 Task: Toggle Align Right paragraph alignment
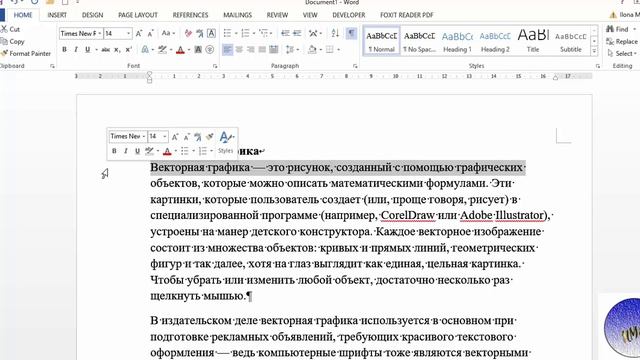pyautogui.click(x=251, y=50)
